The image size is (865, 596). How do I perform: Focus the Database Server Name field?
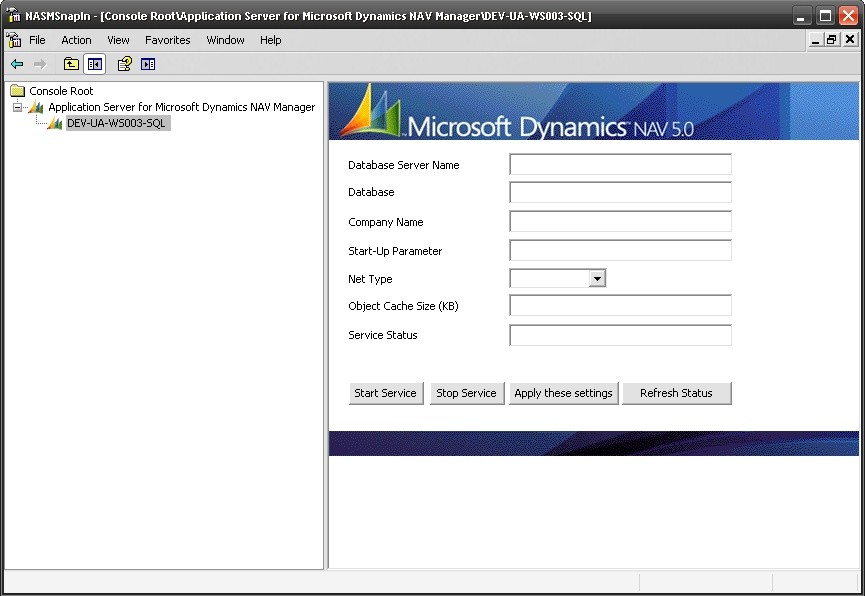(x=621, y=164)
